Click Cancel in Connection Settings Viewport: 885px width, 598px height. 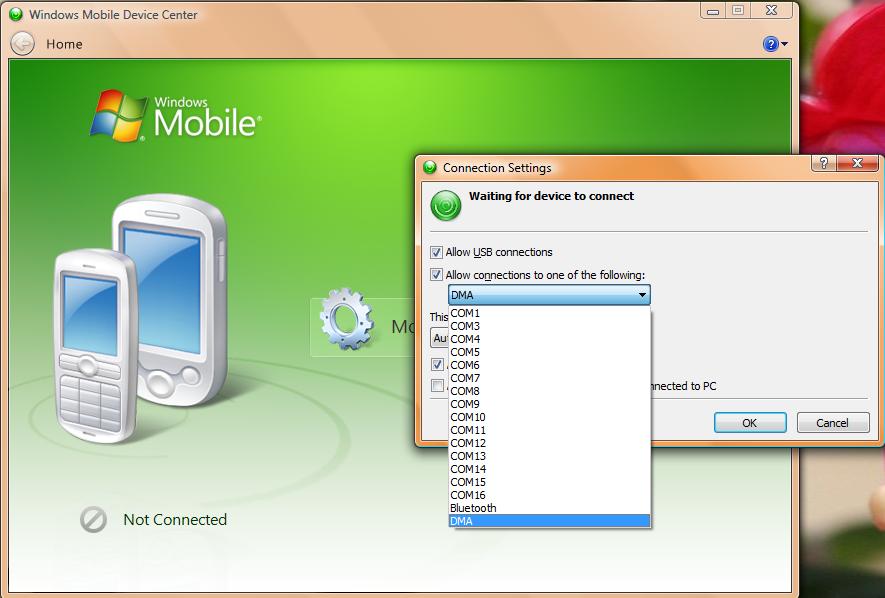point(833,423)
